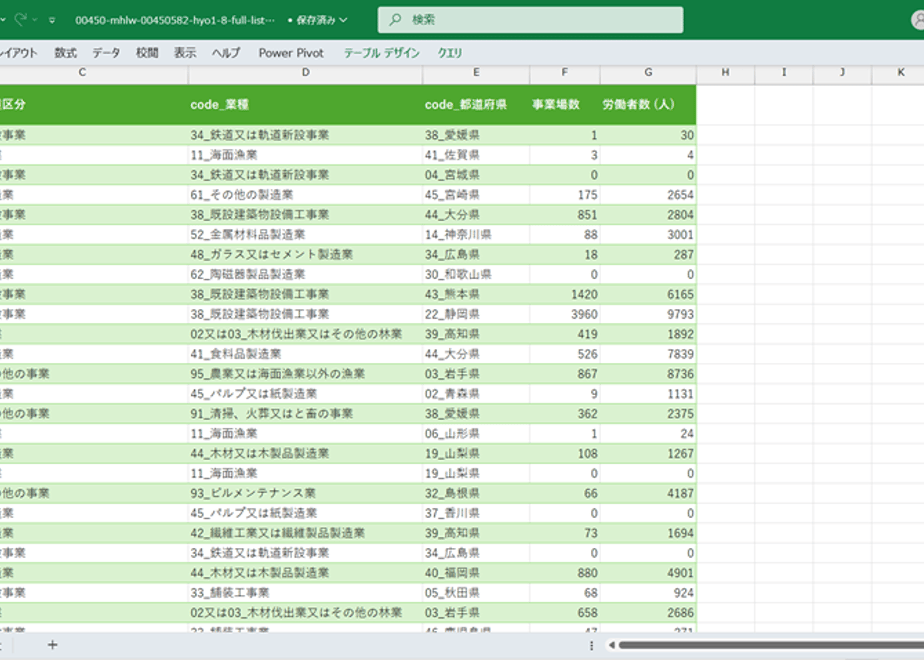Viewport: 924px width, 660px height.
Task: Select the cell 22_静岡県
Action: [x=476, y=314]
